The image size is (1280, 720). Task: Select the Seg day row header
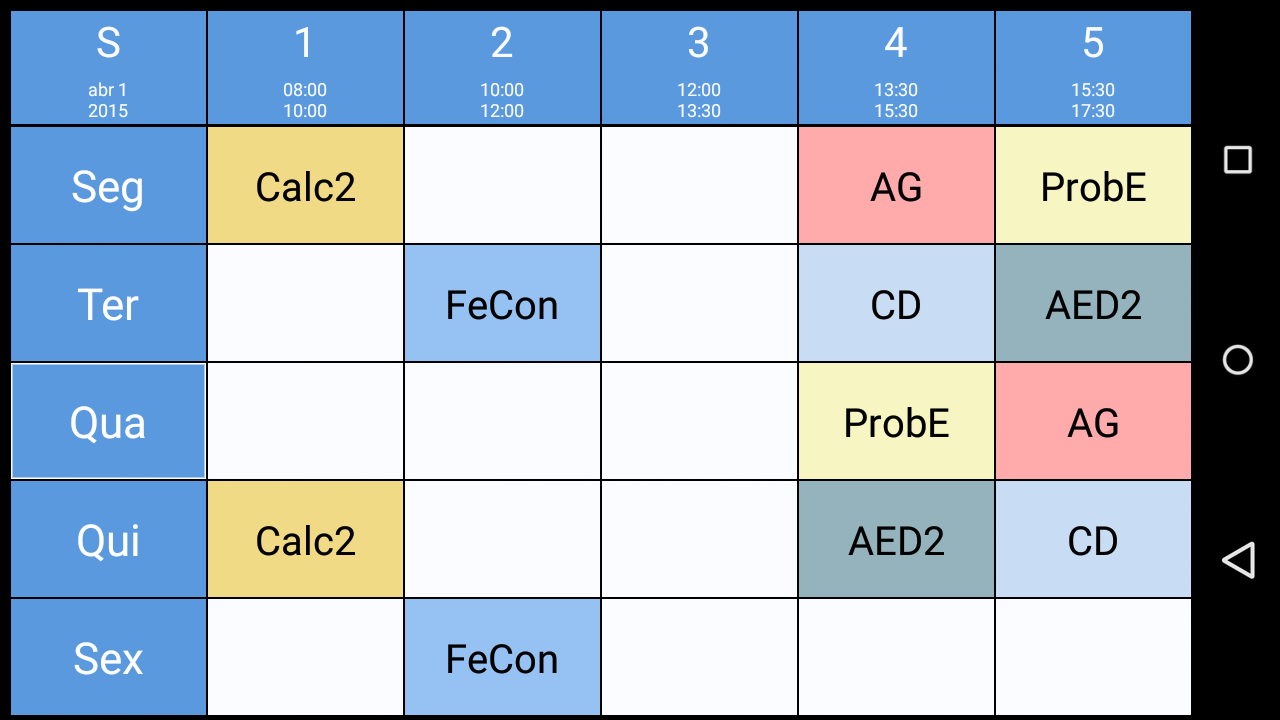coord(108,186)
